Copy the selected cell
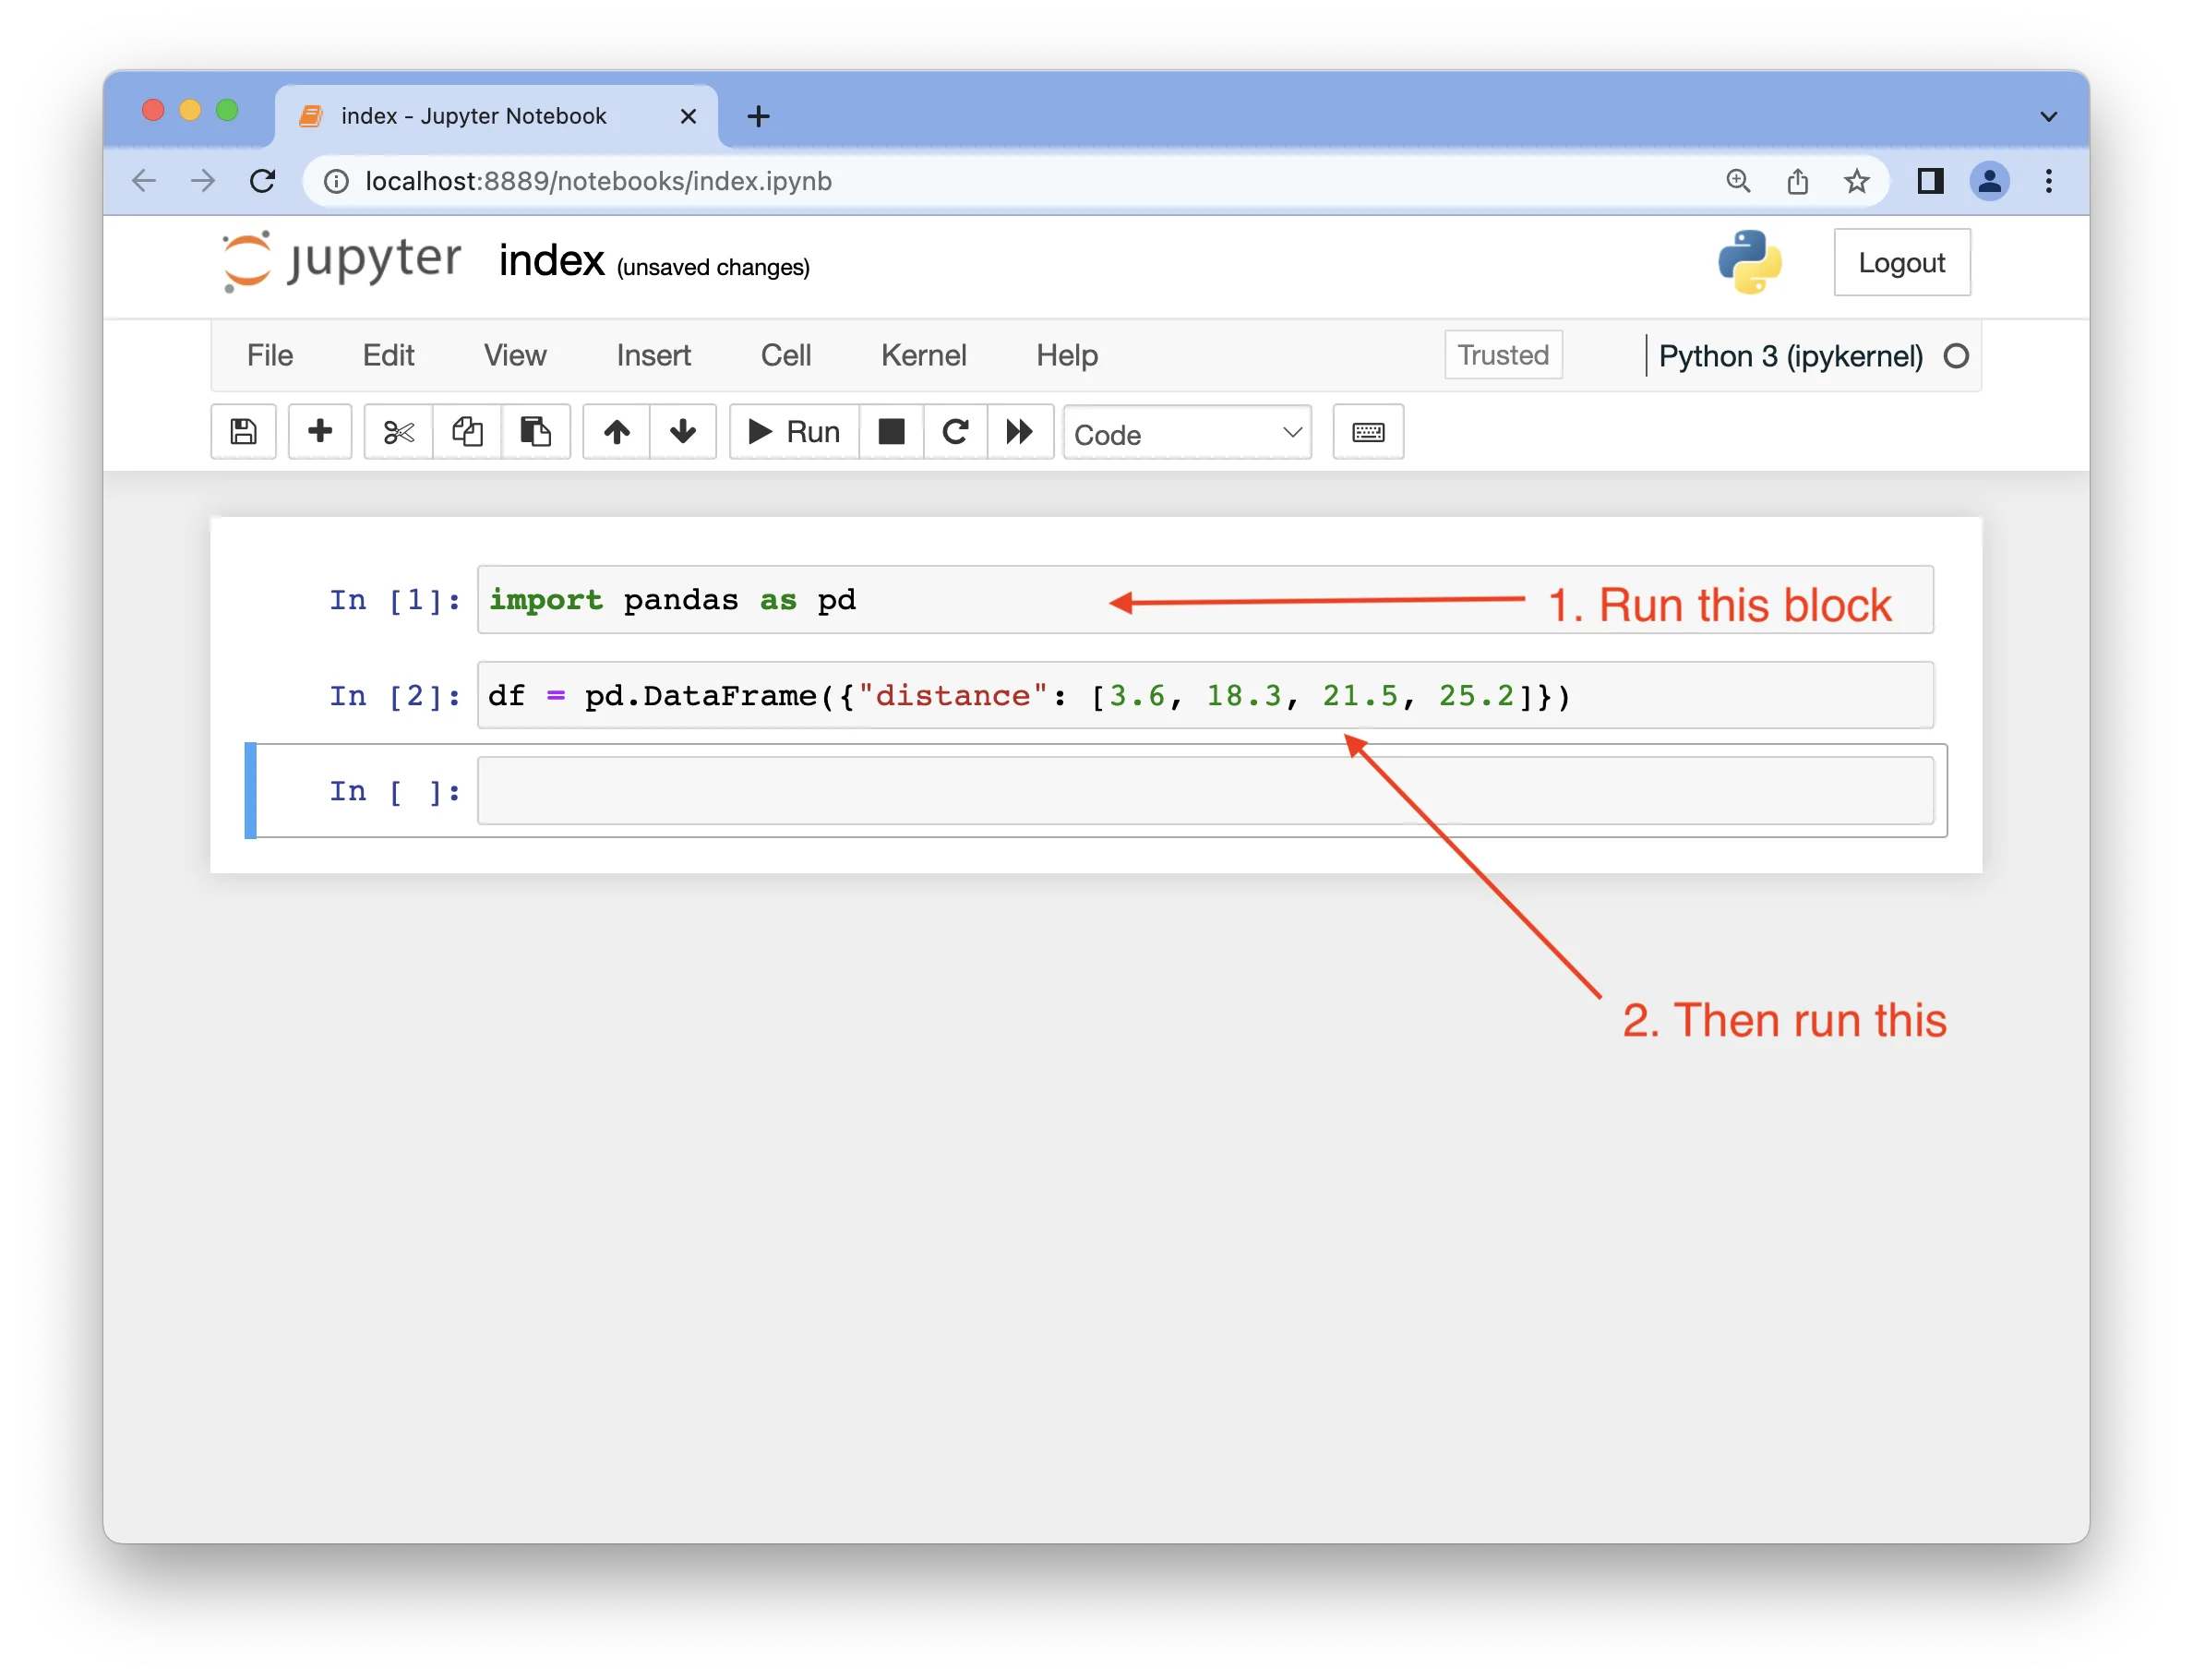This screenshot has height=1680, width=2193. pyautogui.click(x=467, y=431)
